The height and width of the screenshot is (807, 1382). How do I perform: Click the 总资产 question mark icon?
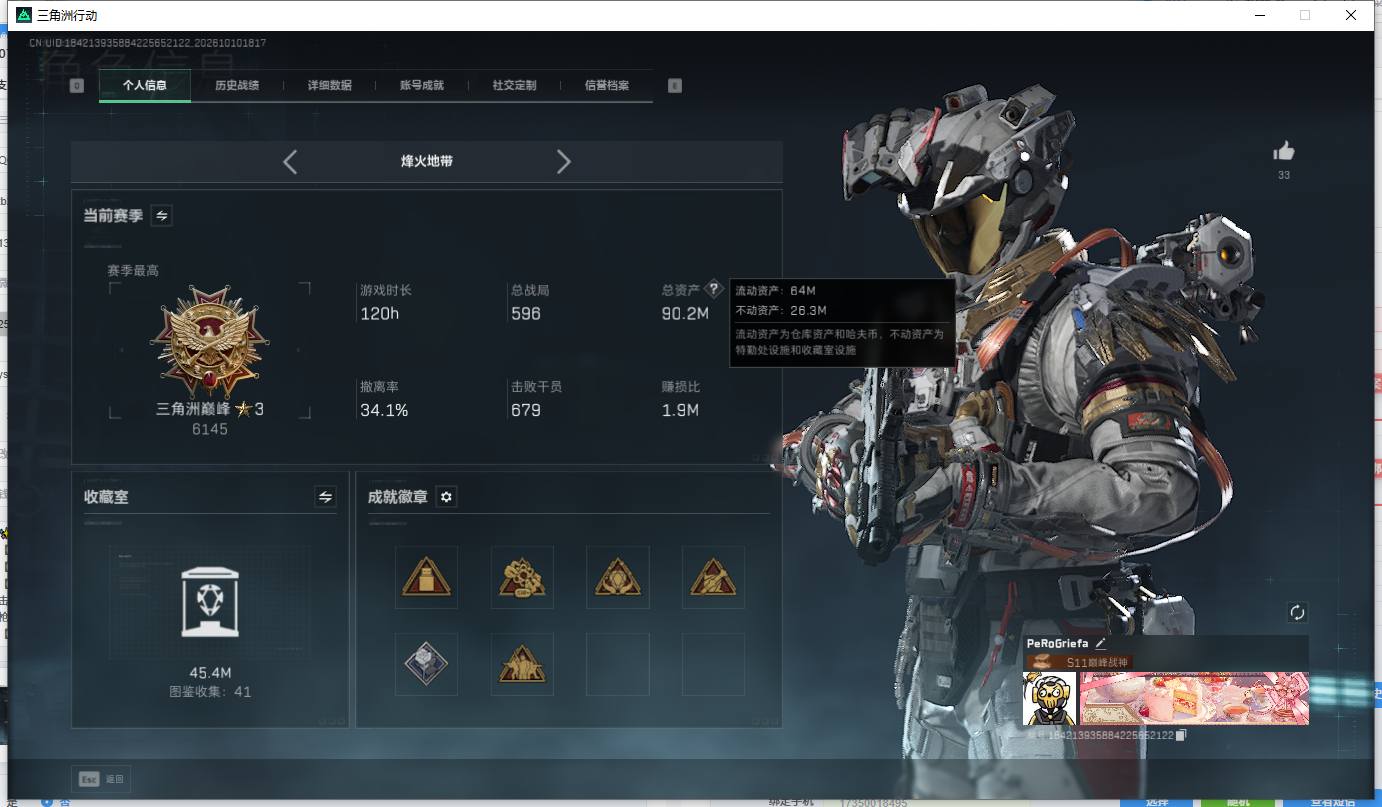point(713,289)
